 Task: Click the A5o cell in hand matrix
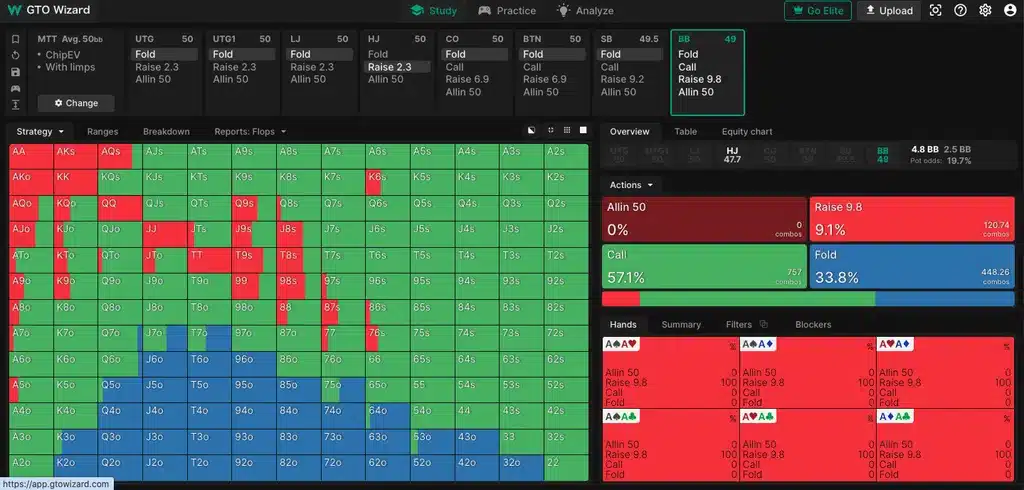(31, 390)
